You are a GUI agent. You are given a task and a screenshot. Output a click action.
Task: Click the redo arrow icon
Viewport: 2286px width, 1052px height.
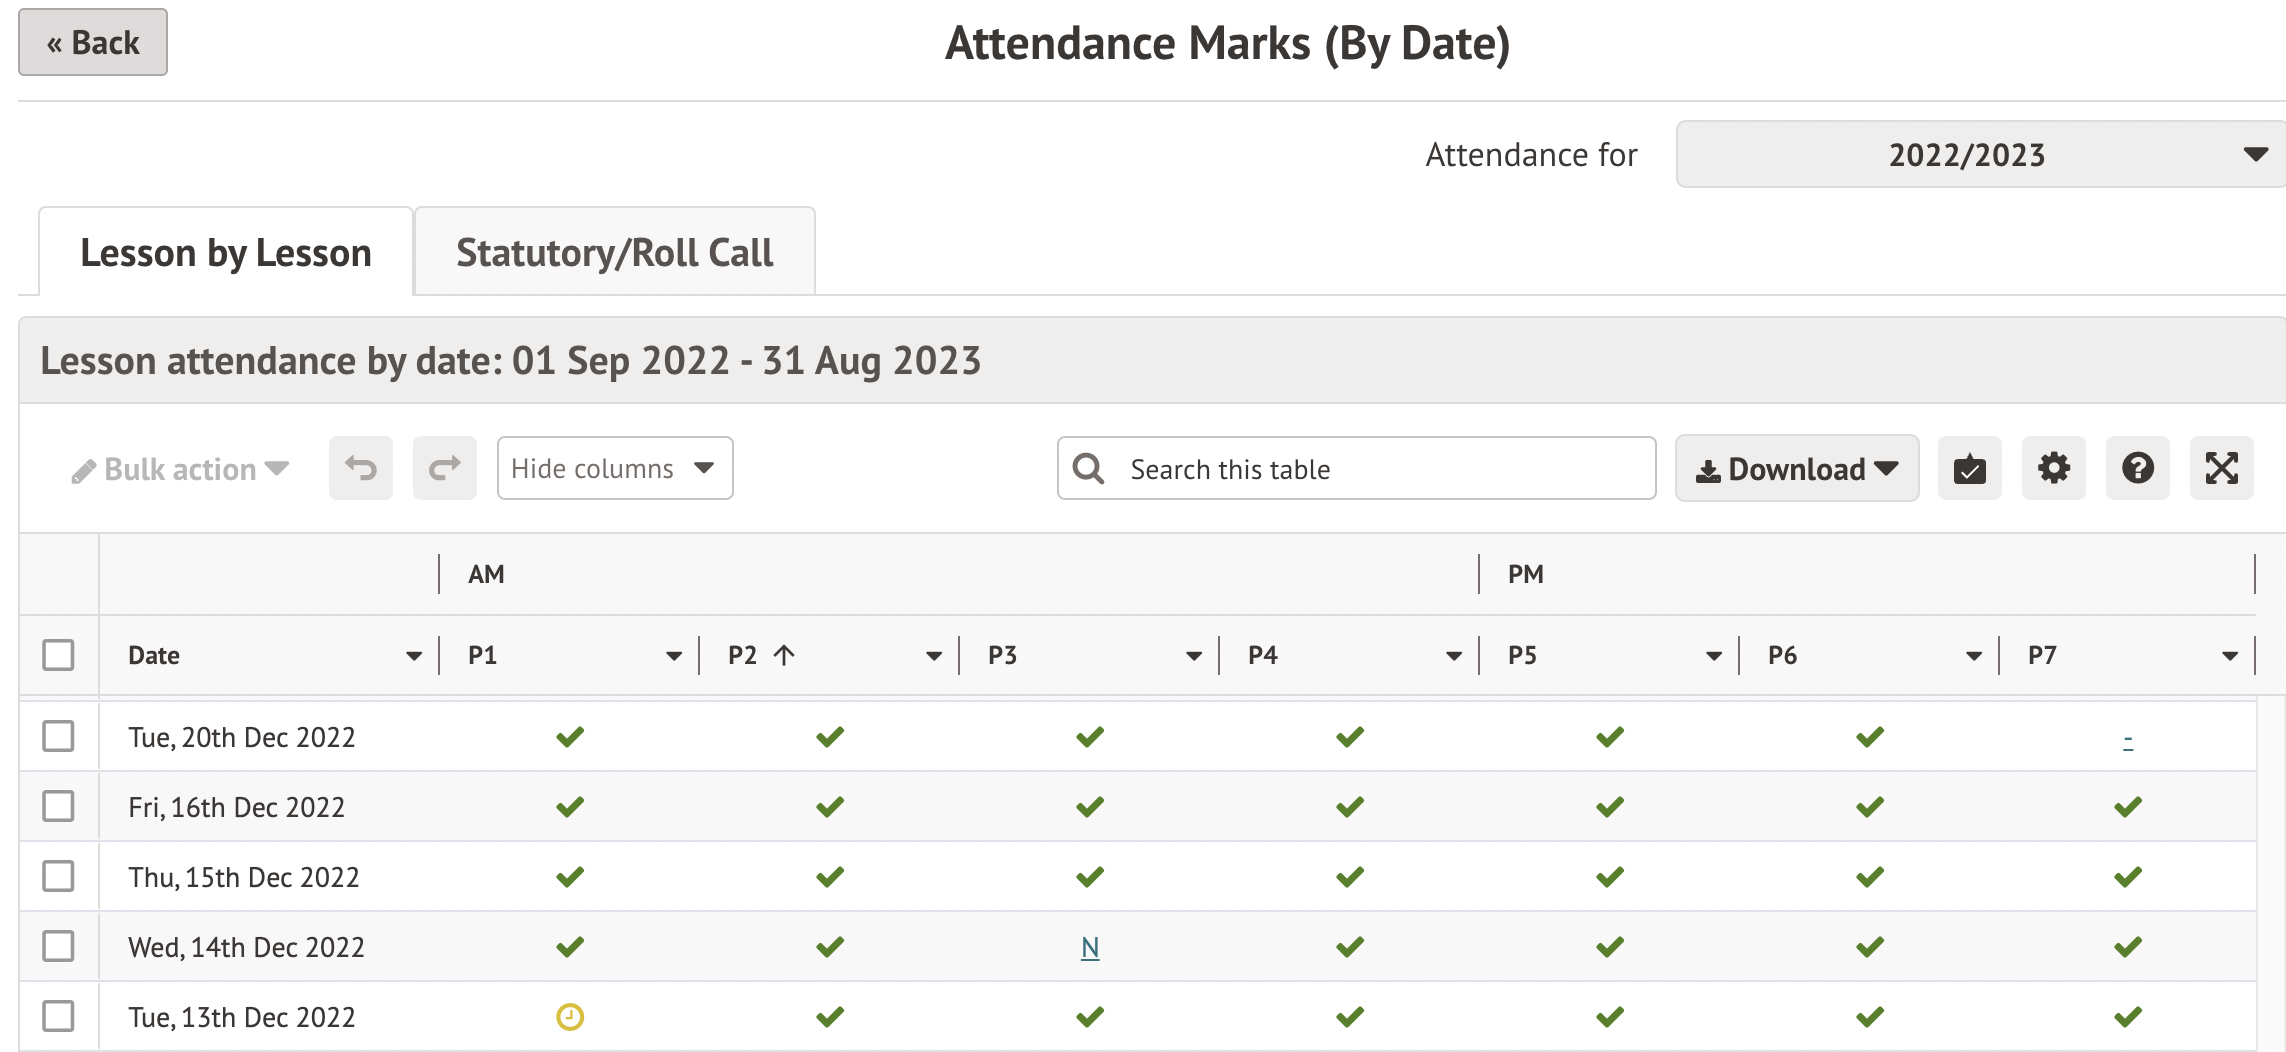click(444, 468)
